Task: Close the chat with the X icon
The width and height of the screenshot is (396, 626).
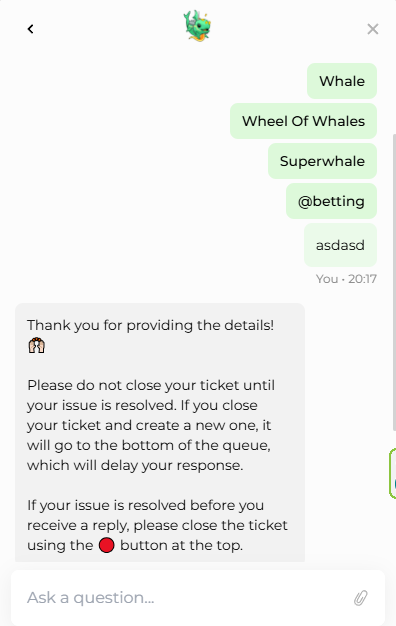Action: 372,29
